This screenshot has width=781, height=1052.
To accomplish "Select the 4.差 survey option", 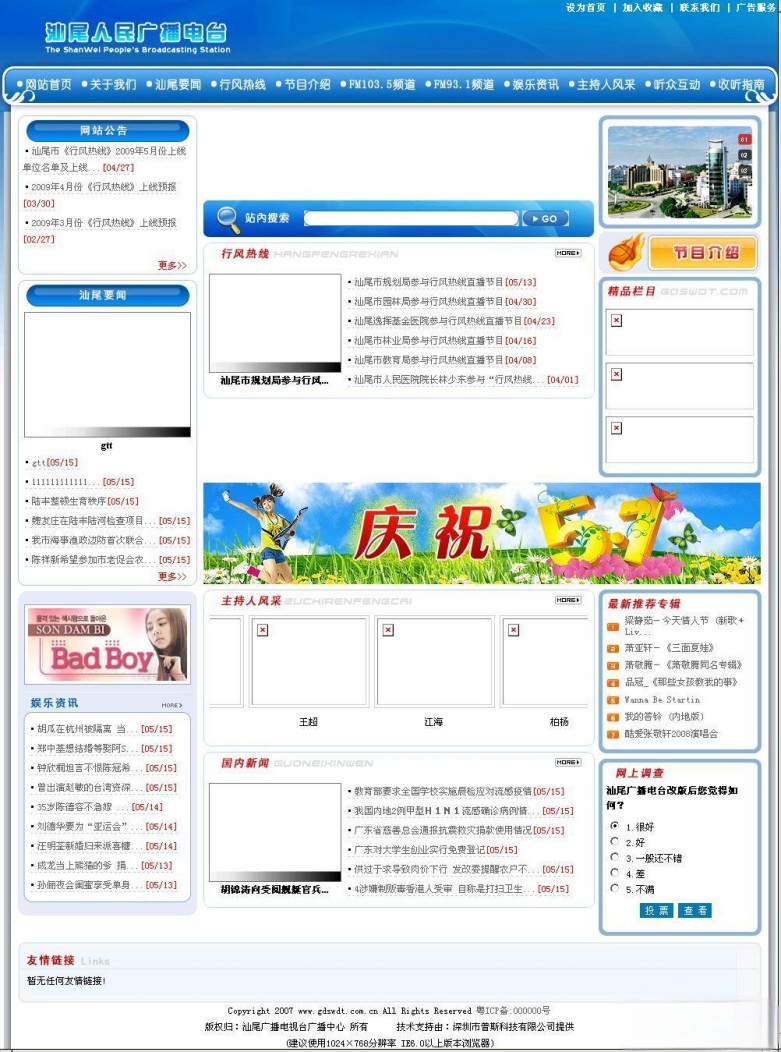I will [614, 873].
